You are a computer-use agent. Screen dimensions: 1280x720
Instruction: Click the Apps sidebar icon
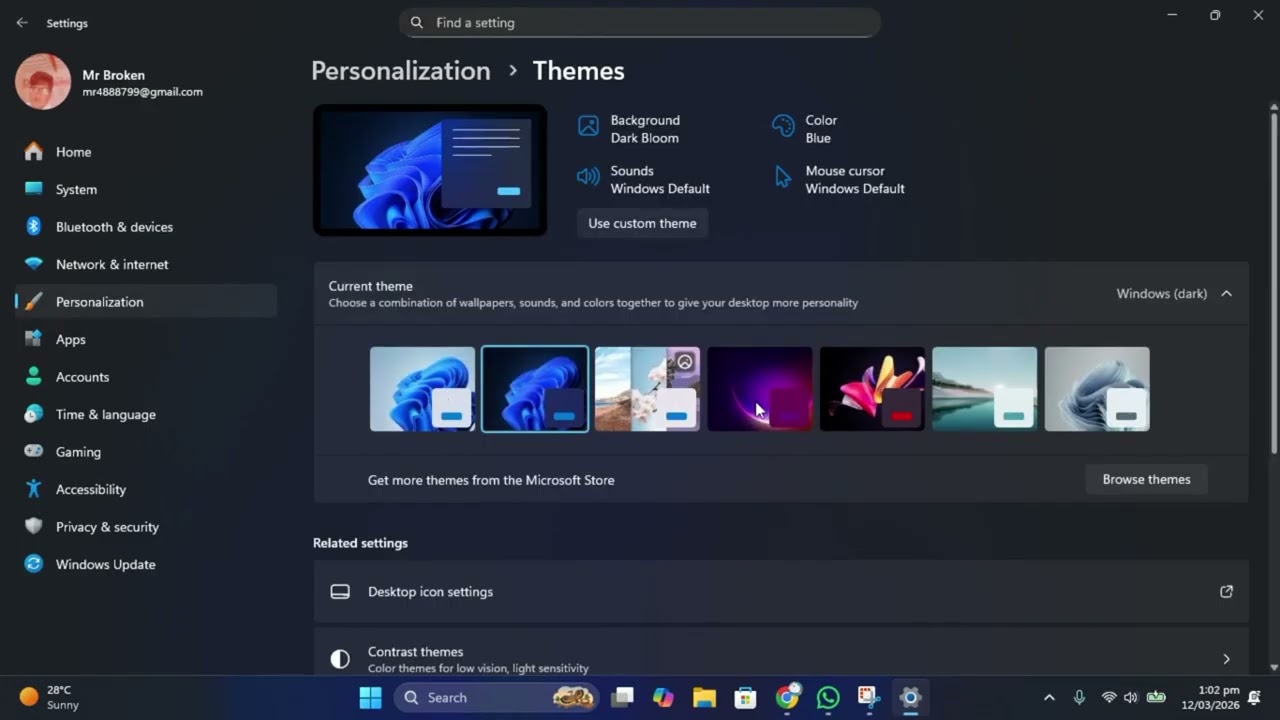point(34,339)
